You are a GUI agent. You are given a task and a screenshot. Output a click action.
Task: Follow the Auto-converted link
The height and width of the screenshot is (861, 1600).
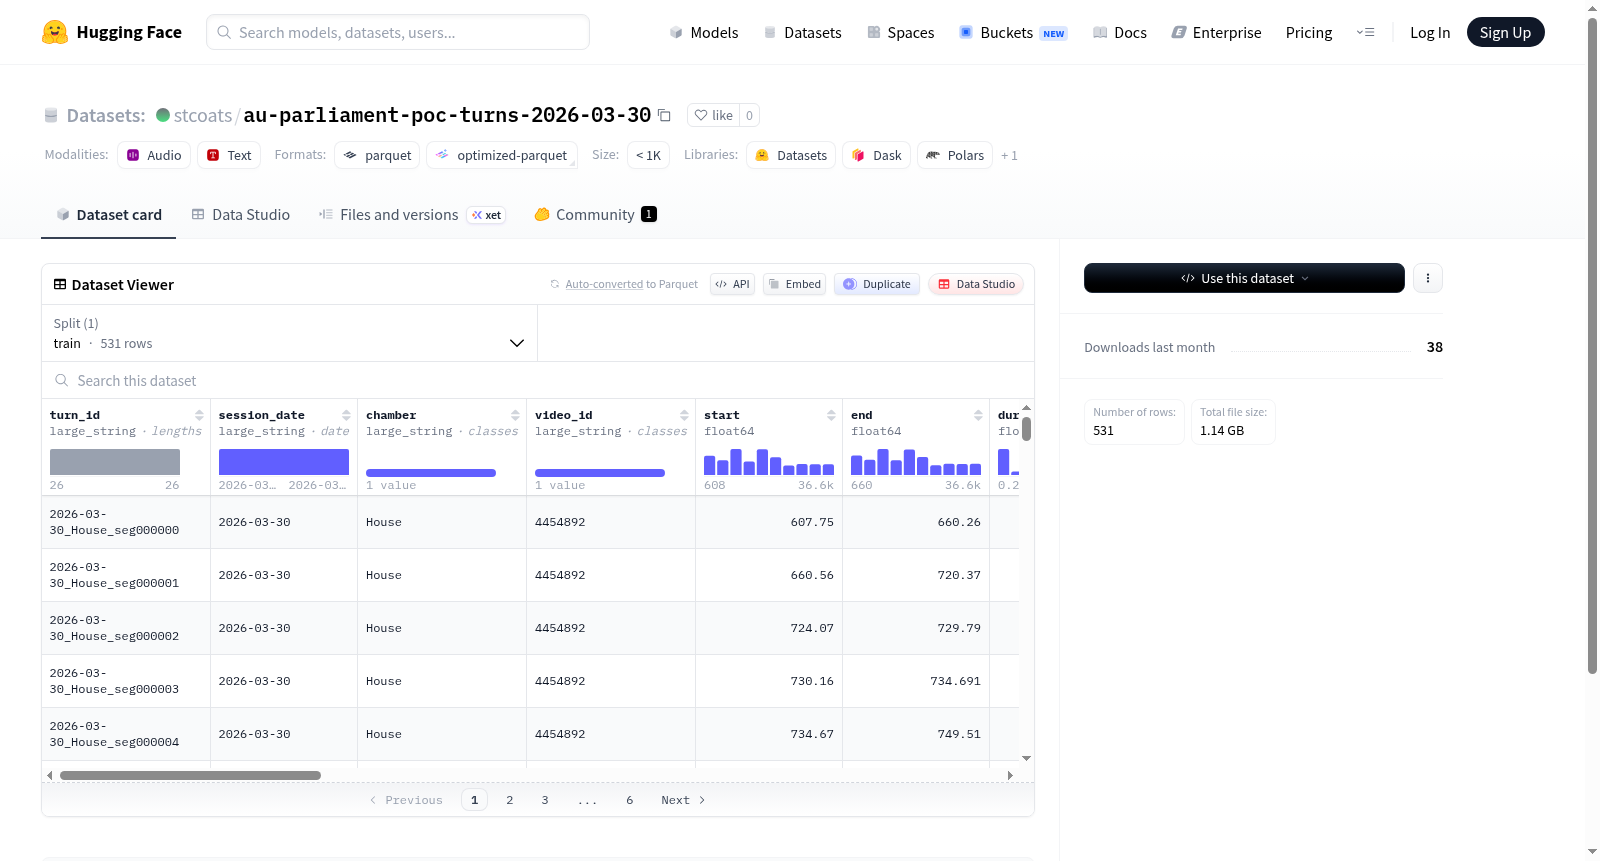pyautogui.click(x=604, y=284)
